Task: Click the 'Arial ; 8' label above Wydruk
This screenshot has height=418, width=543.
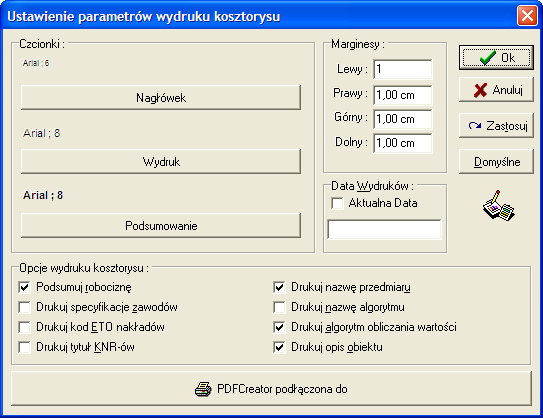Action: tap(42, 133)
